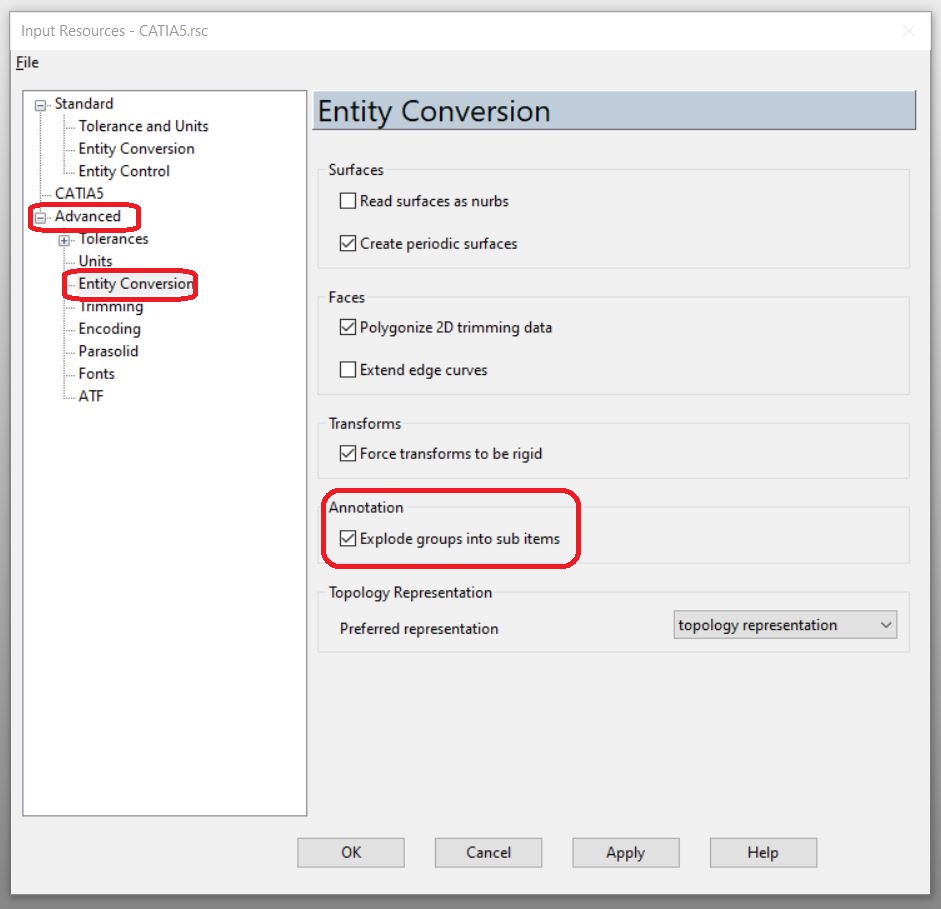Screen dimensions: 941x909
Task: Open the Preferred representation dropdown
Action: pyautogui.click(x=886, y=624)
